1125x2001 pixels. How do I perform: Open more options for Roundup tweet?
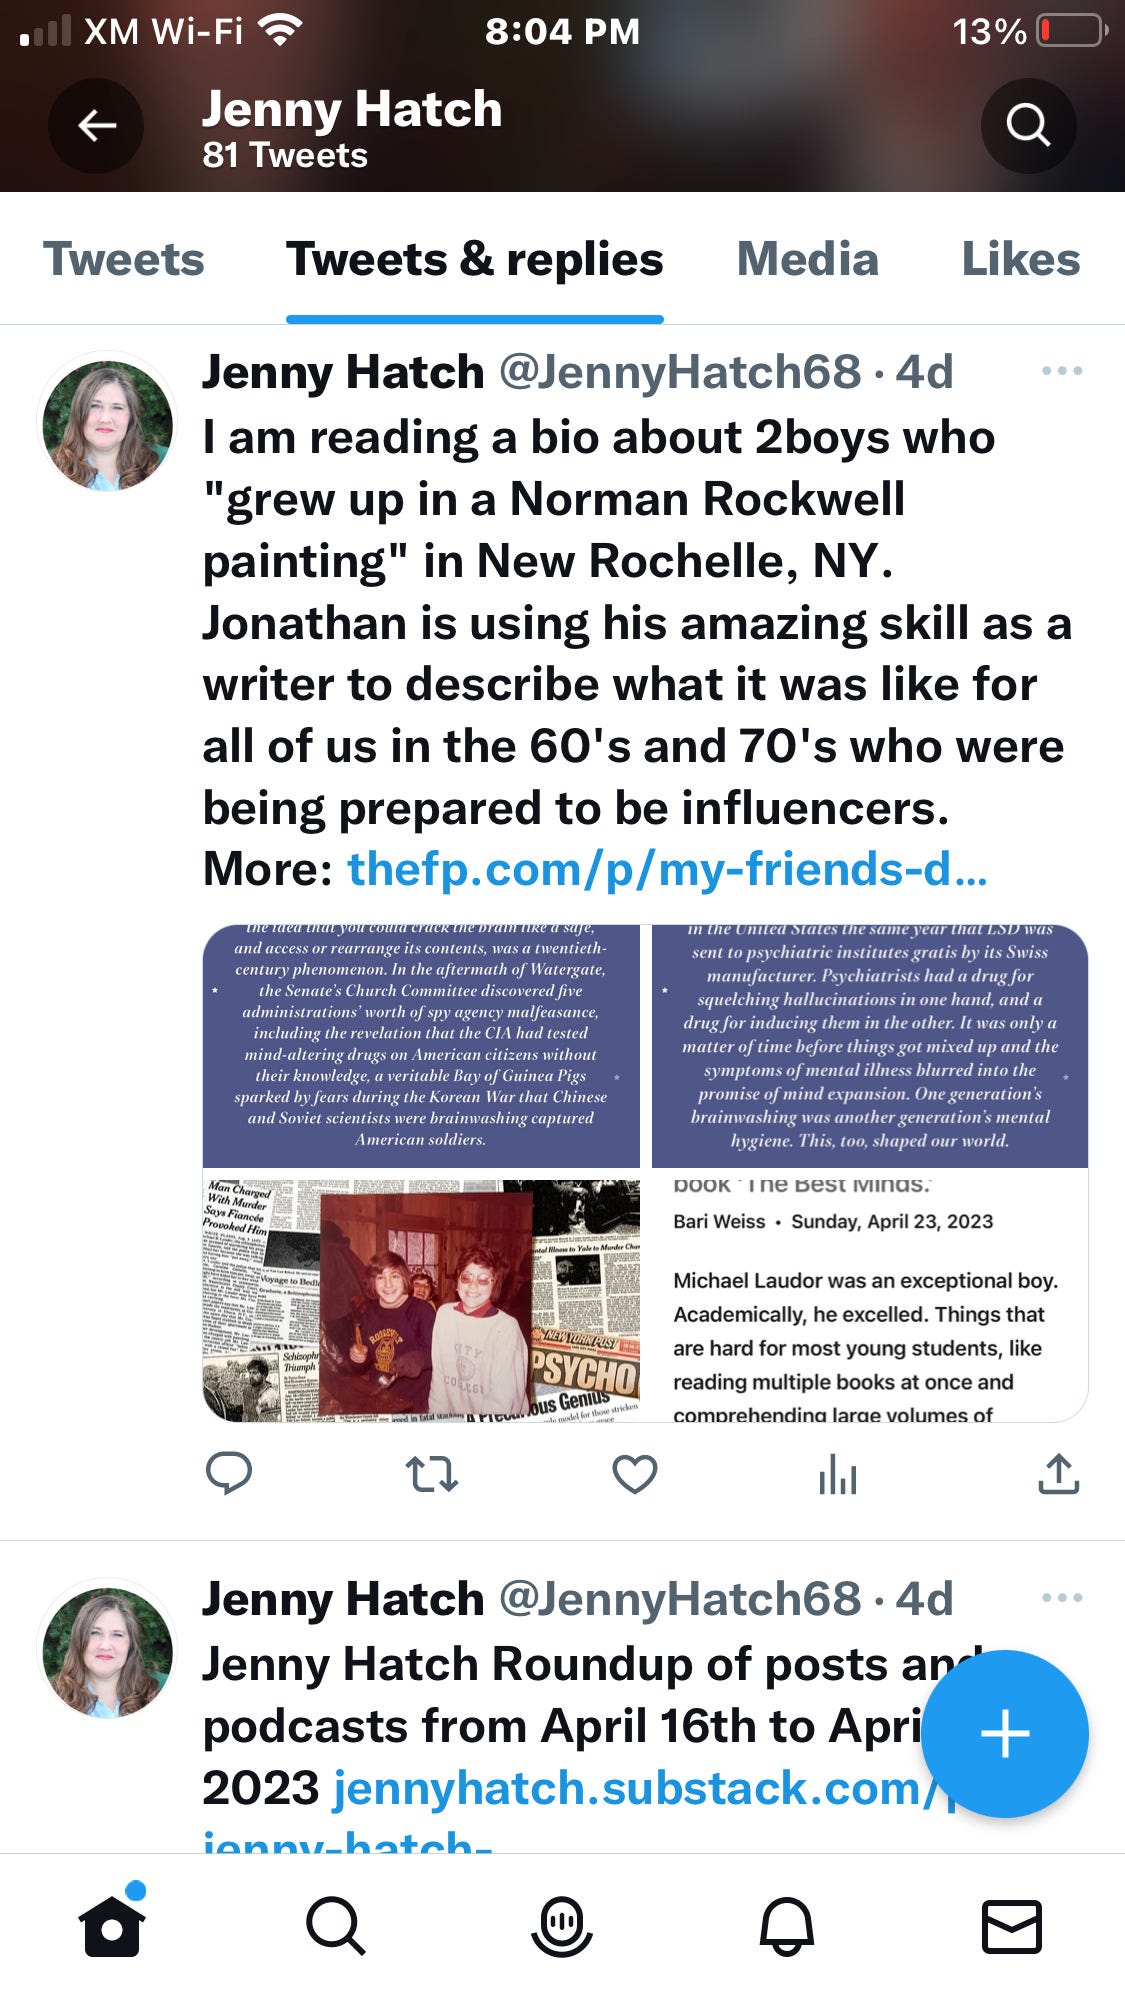[1062, 1598]
